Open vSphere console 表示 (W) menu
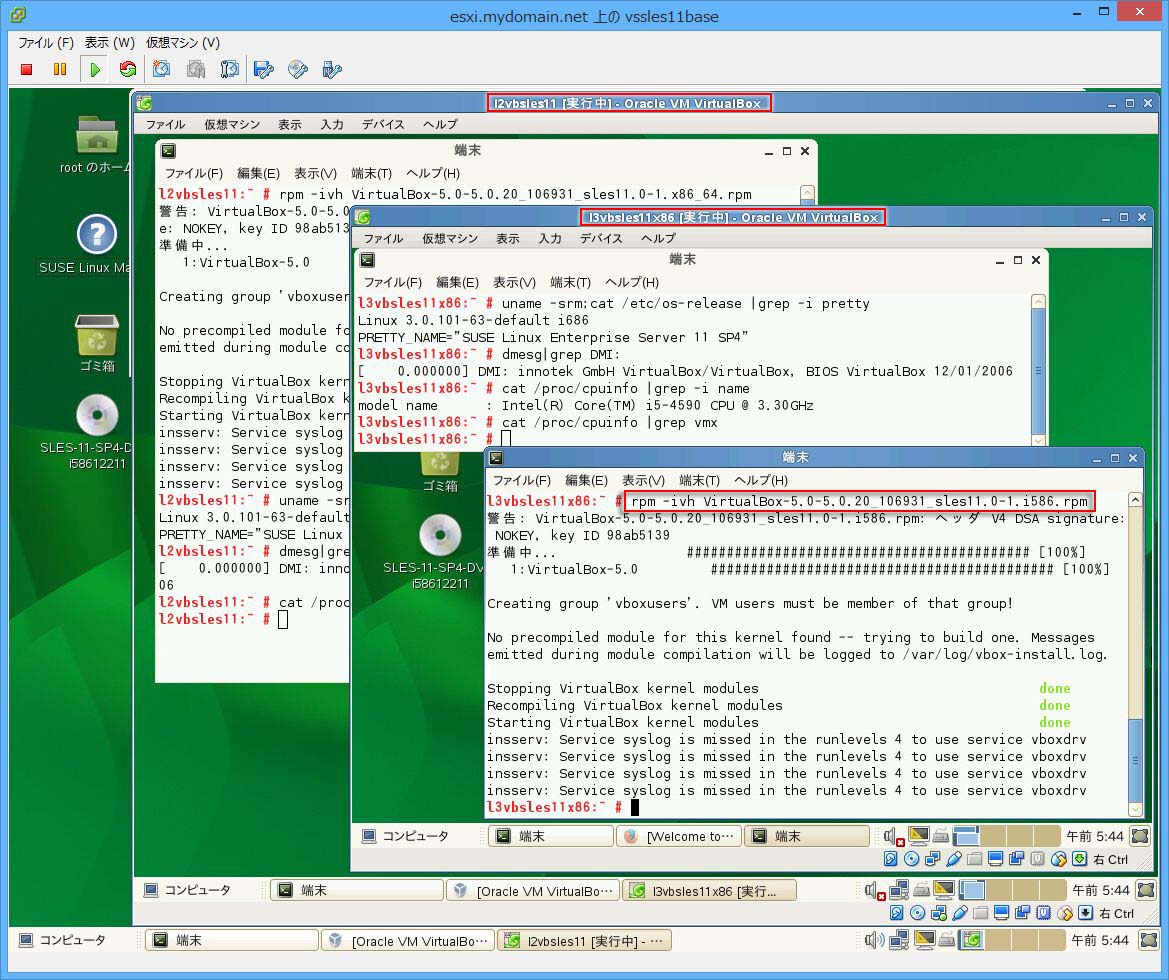 coord(110,43)
